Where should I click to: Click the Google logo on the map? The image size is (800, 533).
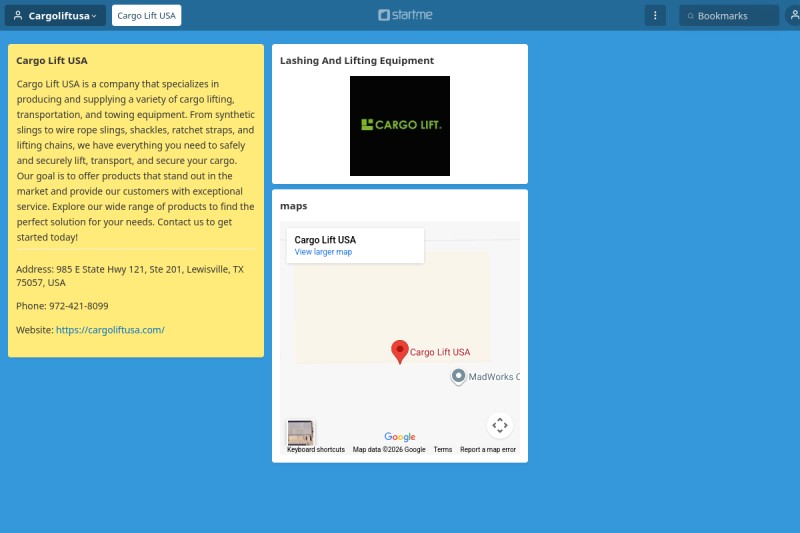[x=400, y=437]
